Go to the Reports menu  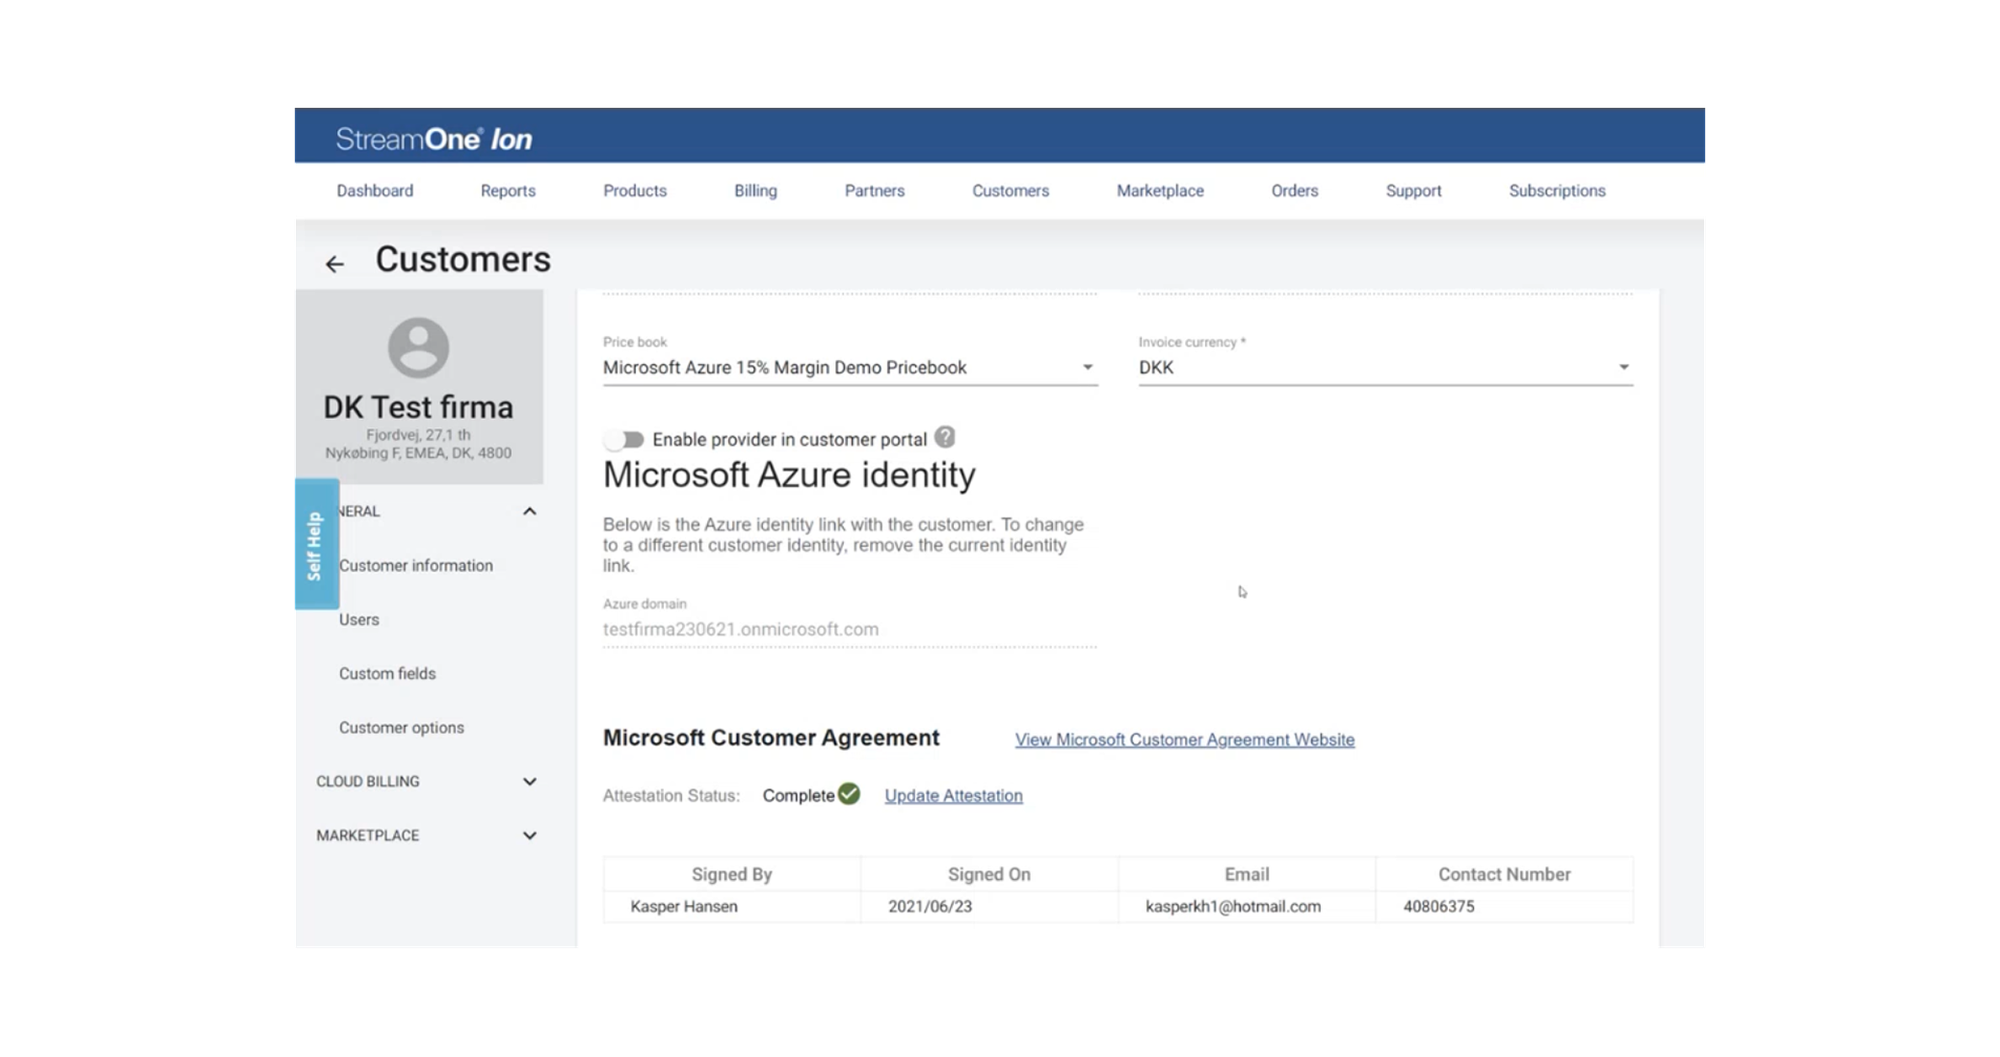pyautogui.click(x=508, y=190)
